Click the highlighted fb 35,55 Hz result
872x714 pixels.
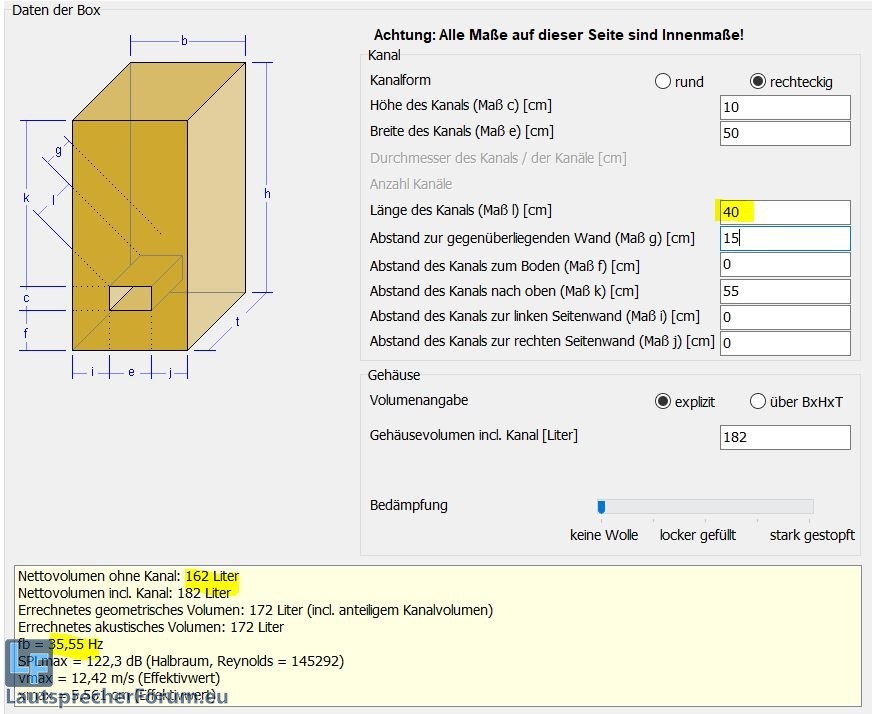click(x=75, y=644)
